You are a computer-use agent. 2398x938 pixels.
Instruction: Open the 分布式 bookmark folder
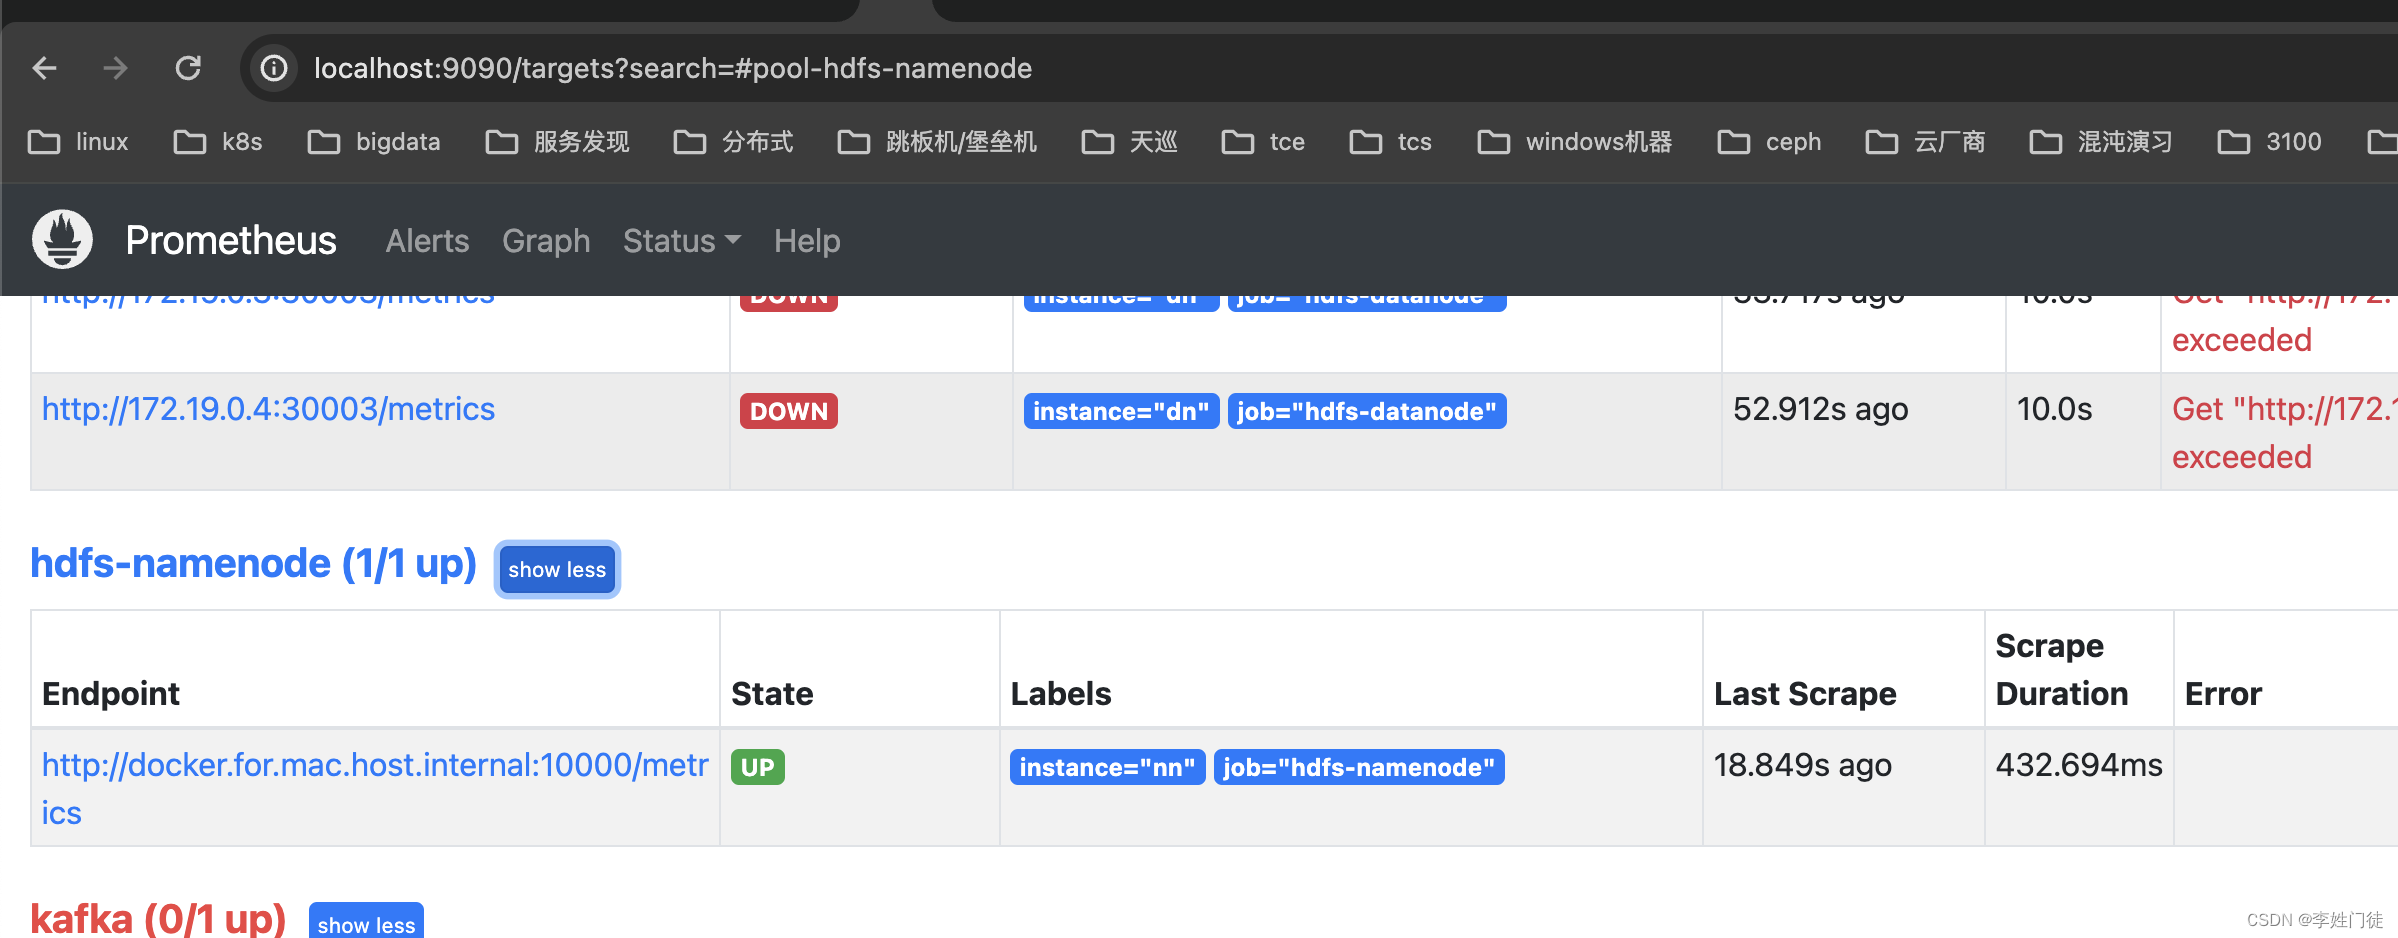click(733, 142)
